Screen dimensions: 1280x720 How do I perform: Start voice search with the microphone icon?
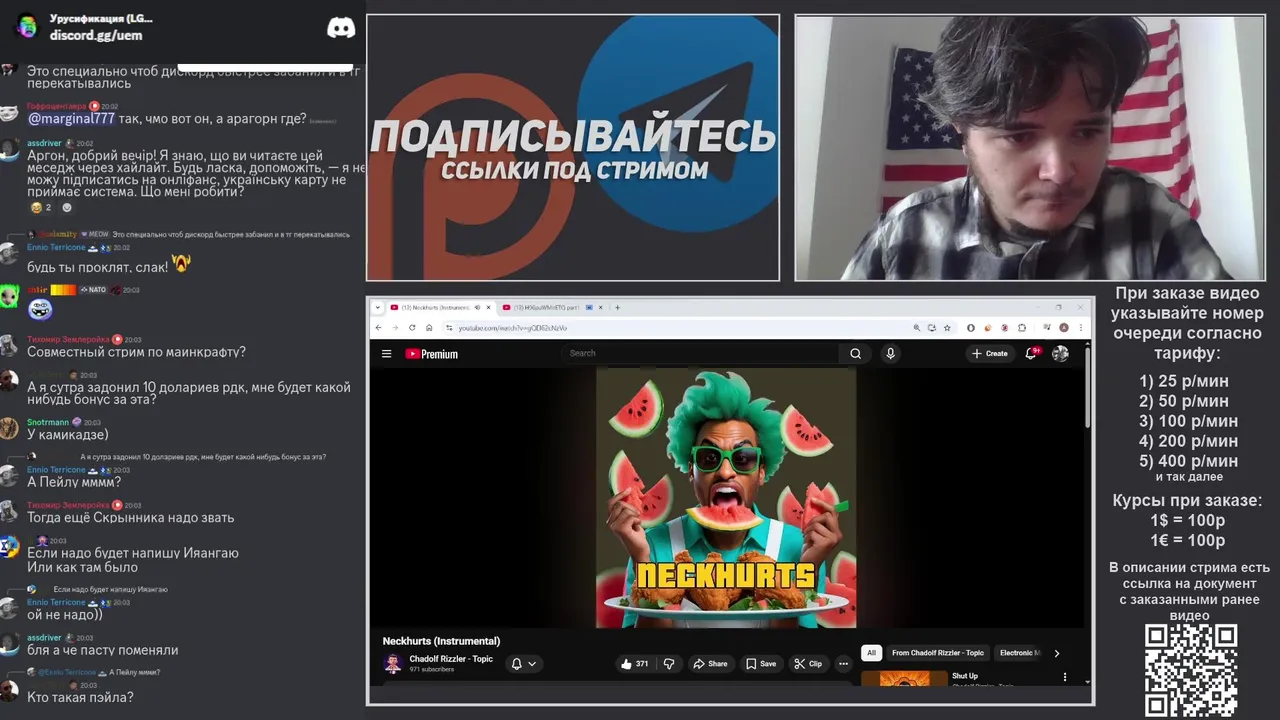(890, 353)
